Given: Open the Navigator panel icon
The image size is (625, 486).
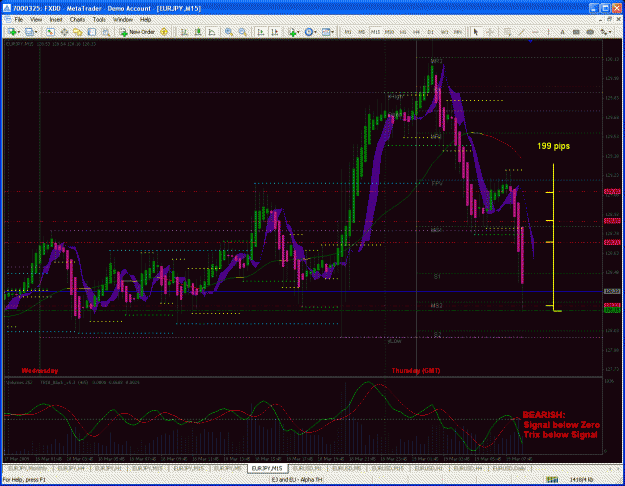Looking at the screenshot, I should tap(78, 32).
